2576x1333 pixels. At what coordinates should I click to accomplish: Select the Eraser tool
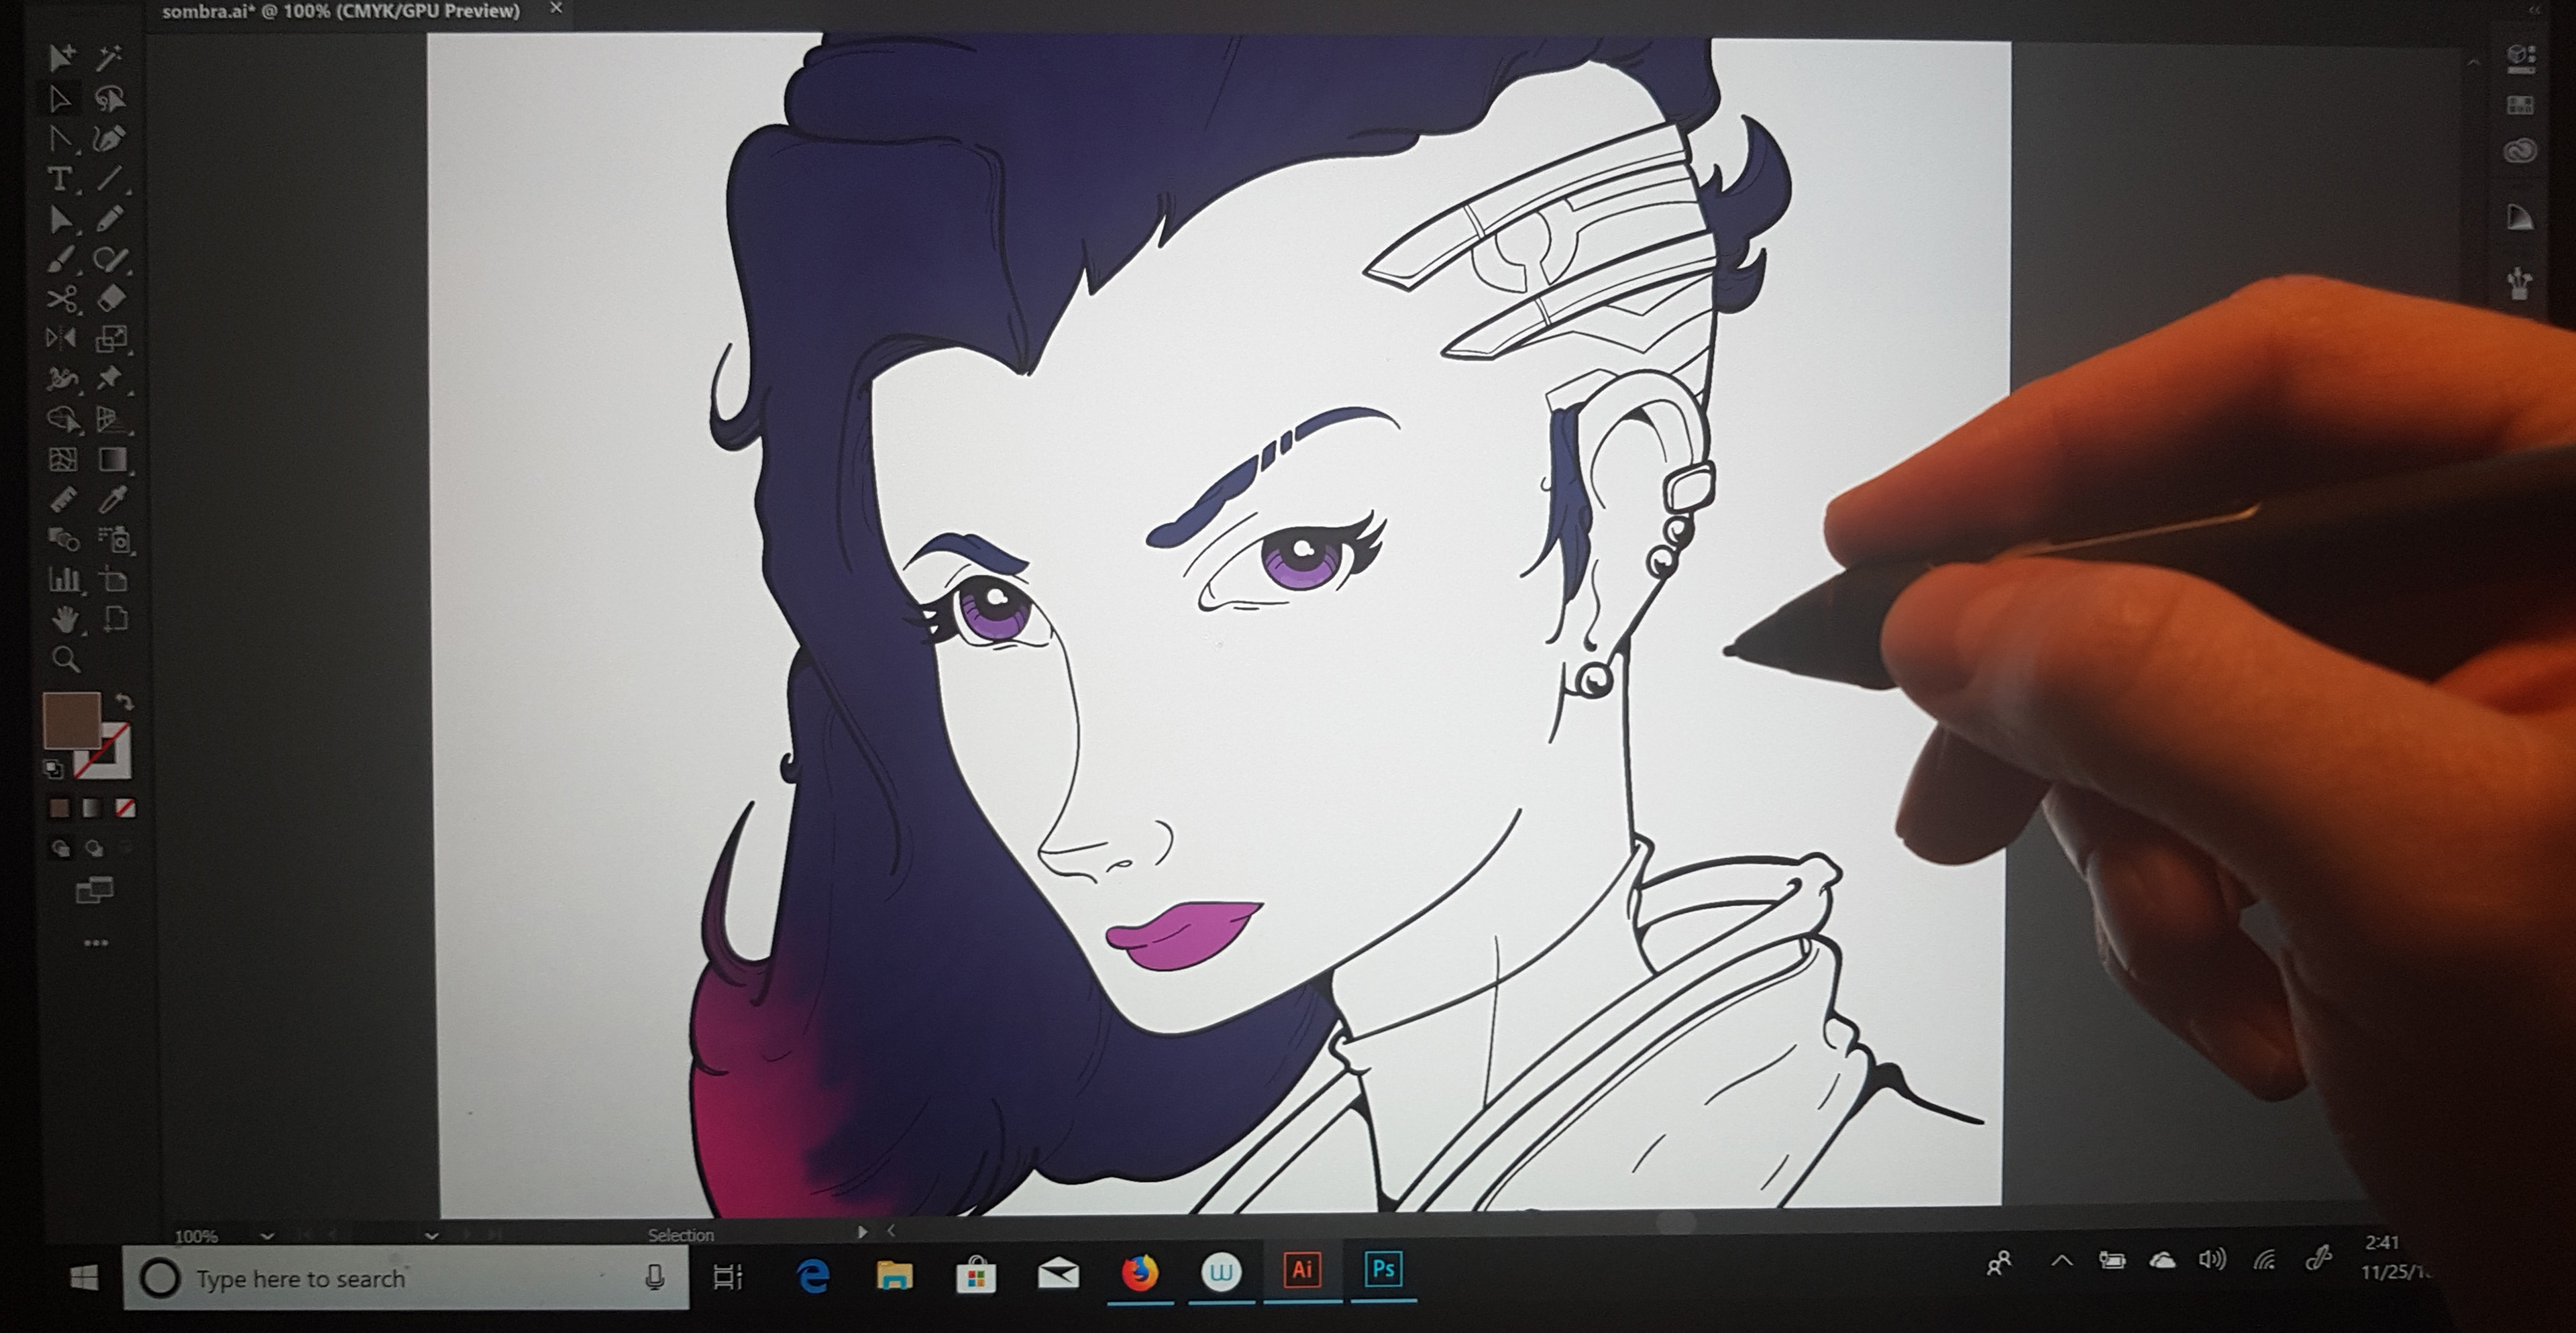click(111, 298)
